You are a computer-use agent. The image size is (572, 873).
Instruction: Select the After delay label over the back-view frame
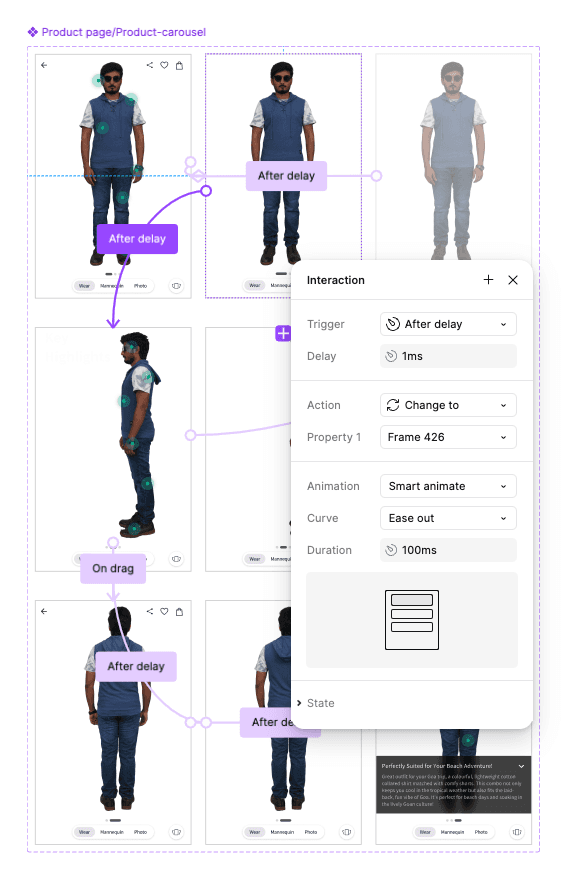click(x=136, y=666)
